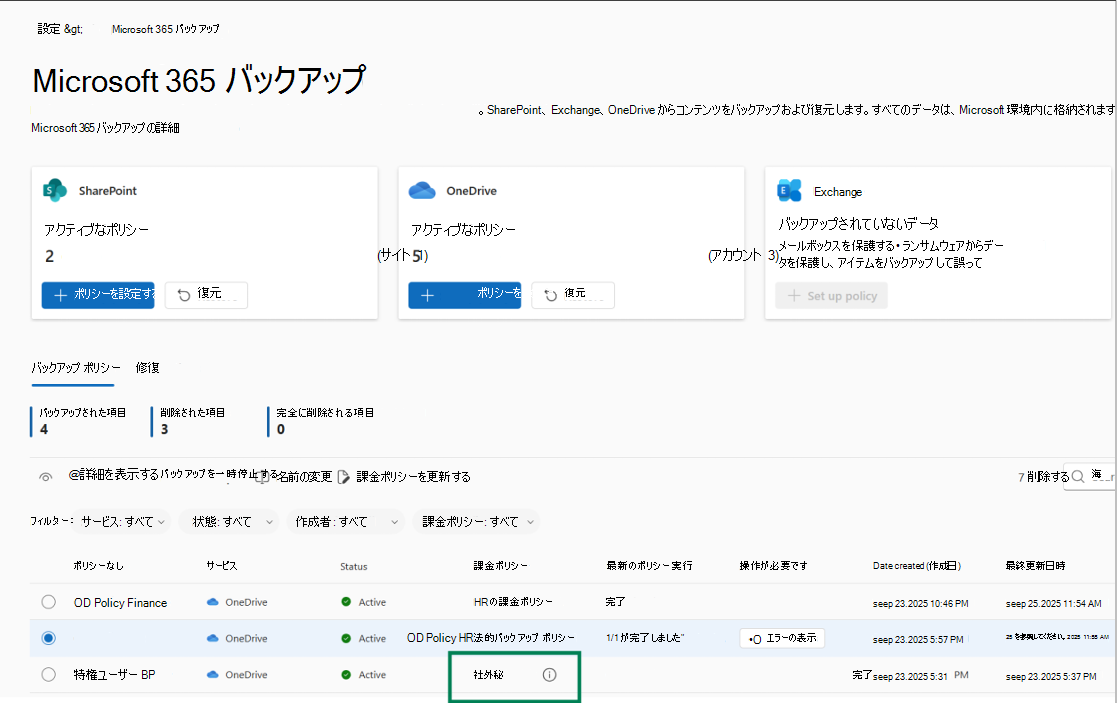Click green Active status icon in OD Policy Finance row

click(346, 602)
